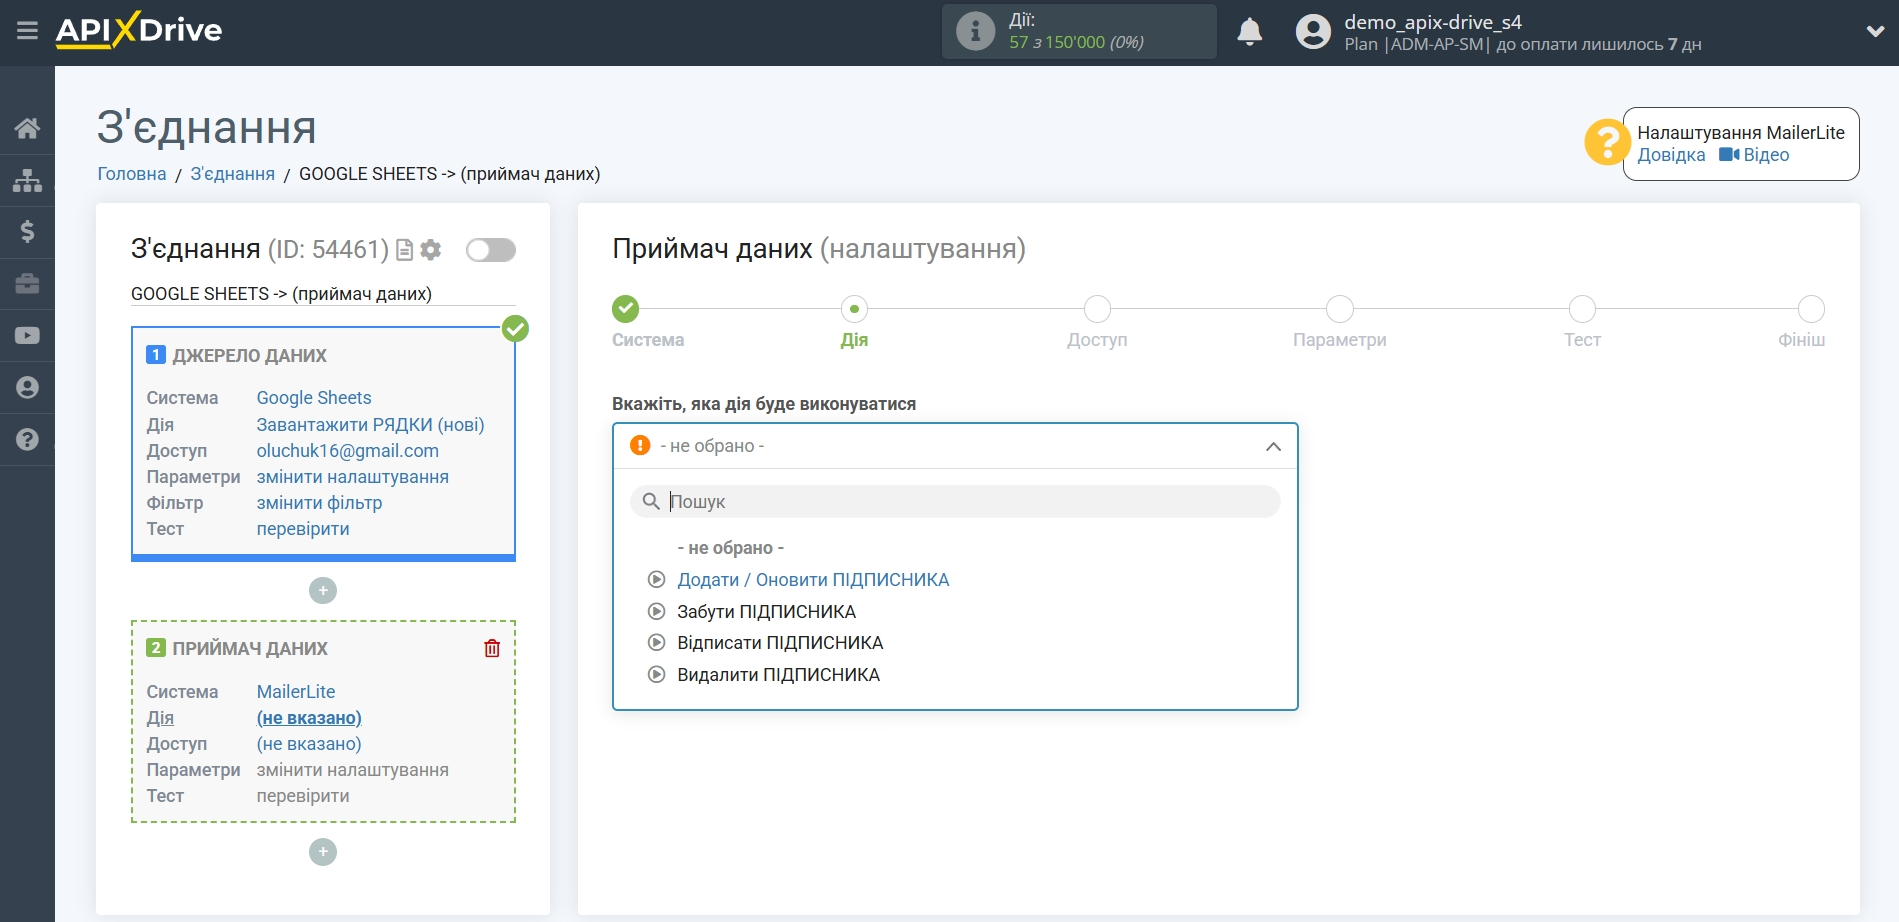This screenshot has height=922, width=1899.
Task: Open the connections sitemap icon in sidebar
Action: tap(27, 180)
